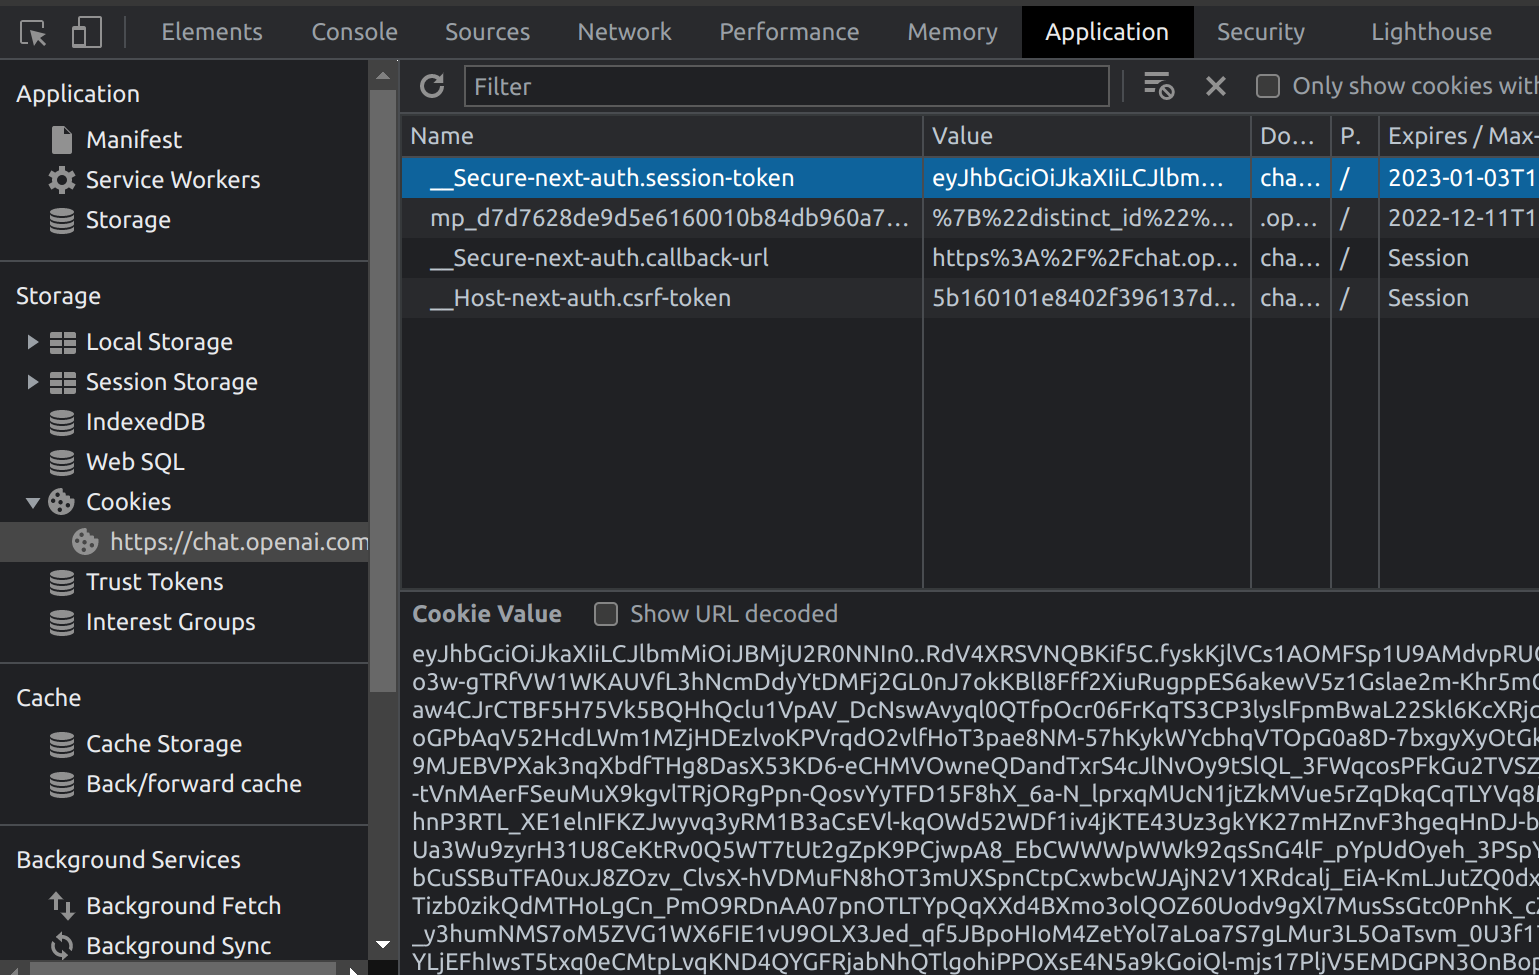
Task: Select Background Sync in sidebar
Action: (178, 946)
